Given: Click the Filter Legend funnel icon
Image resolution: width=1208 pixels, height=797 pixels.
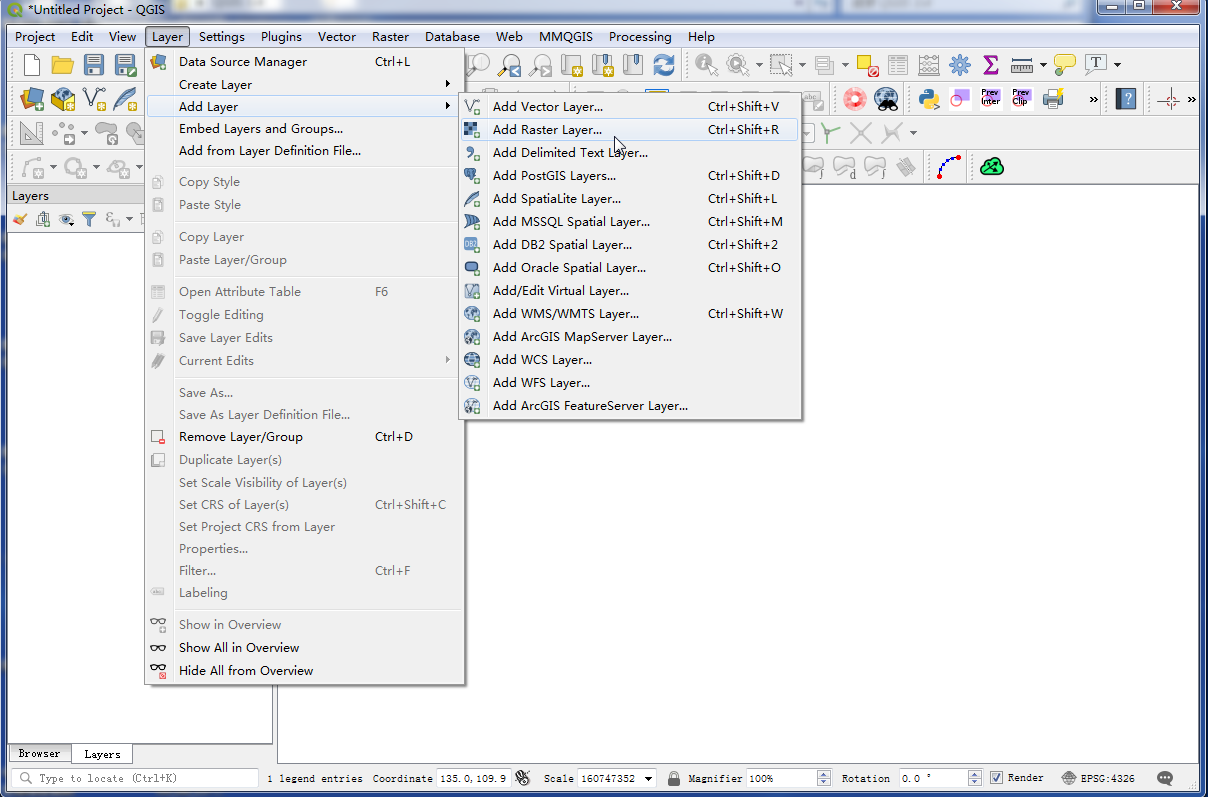Looking at the screenshot, I should [x=89, y=219].
